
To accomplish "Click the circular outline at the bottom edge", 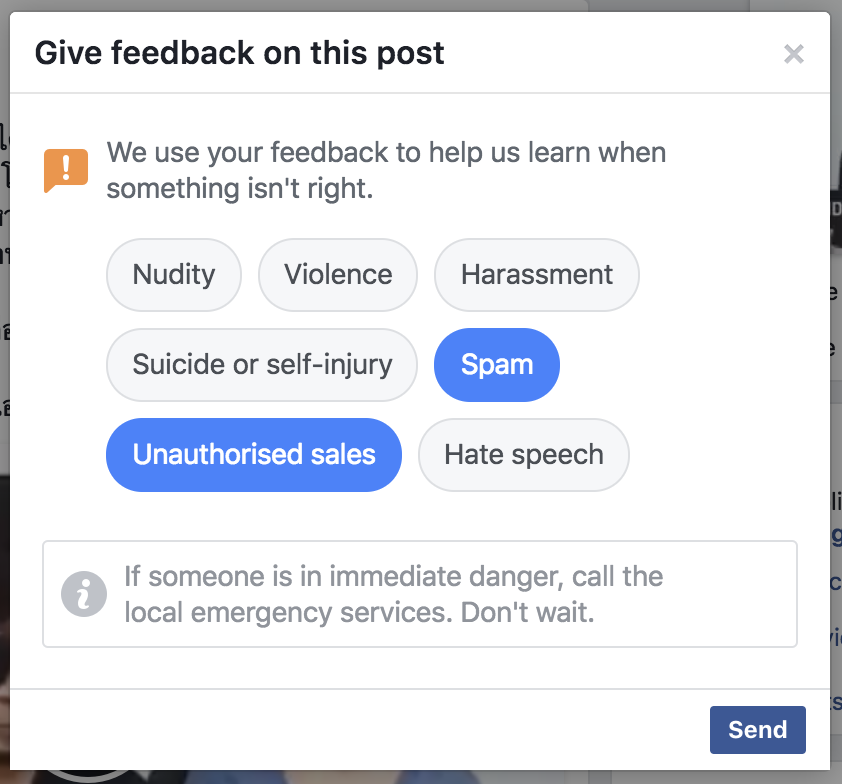I will pos(90,776).
